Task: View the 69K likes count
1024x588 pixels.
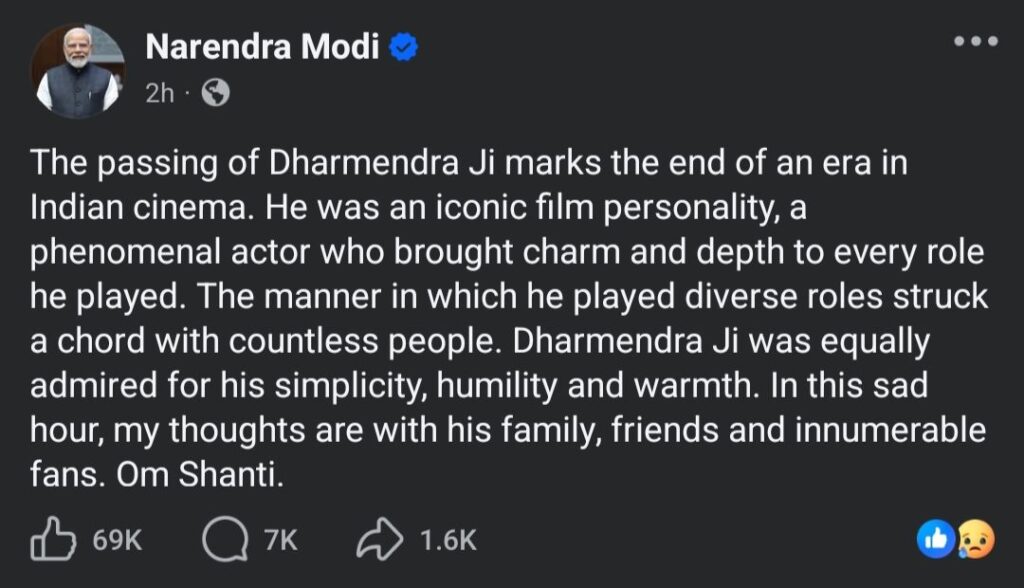Action: point(118,541)
